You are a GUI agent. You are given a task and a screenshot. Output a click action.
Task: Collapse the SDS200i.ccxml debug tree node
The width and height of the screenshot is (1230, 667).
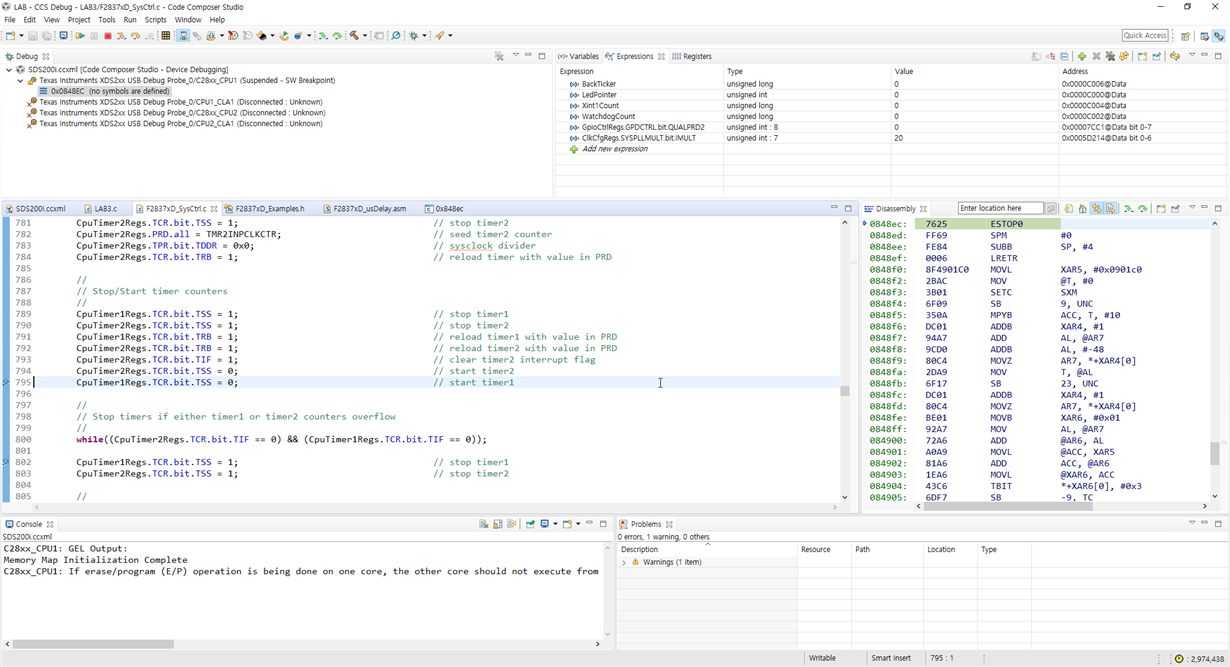pyautogui.click(x=9, y=70)
